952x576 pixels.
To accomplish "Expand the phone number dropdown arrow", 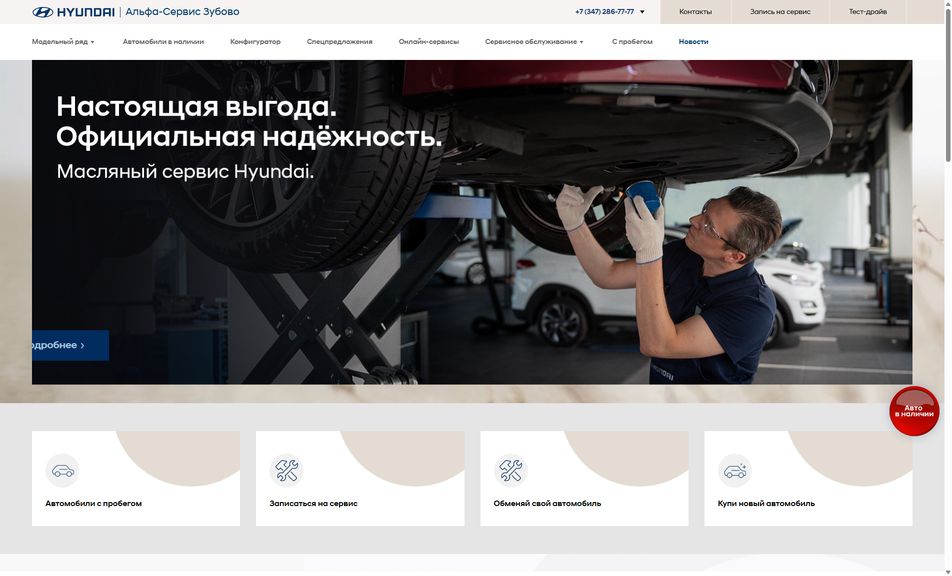I will pos(642,12).
